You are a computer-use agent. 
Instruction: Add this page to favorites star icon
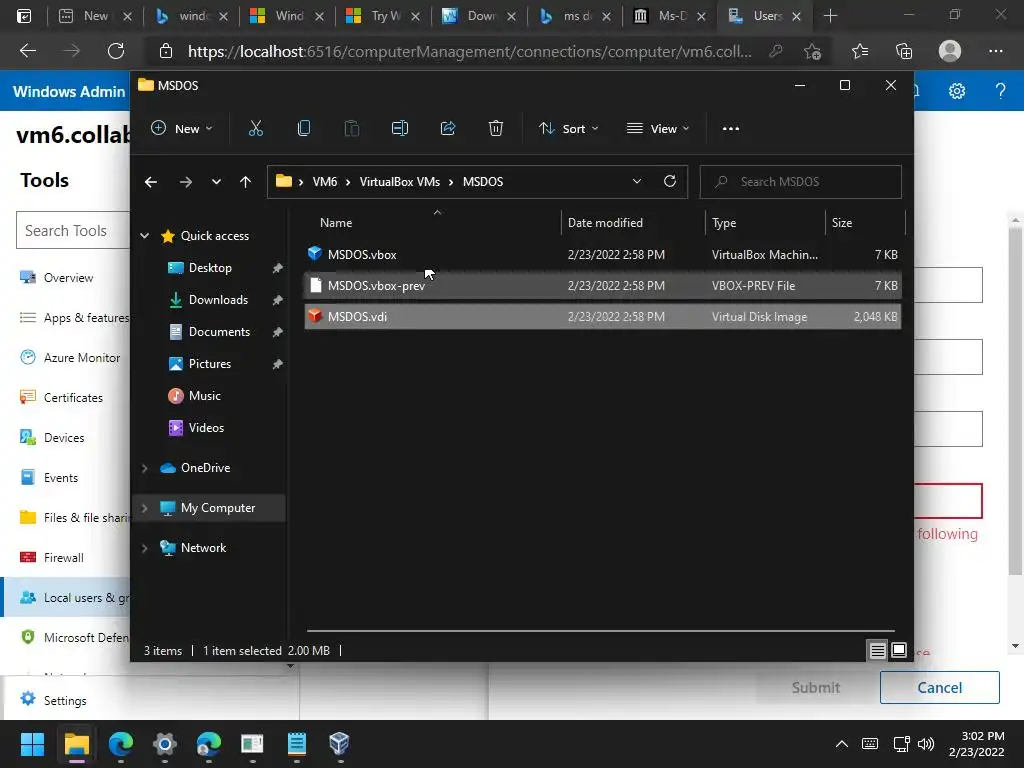(812, 51)
